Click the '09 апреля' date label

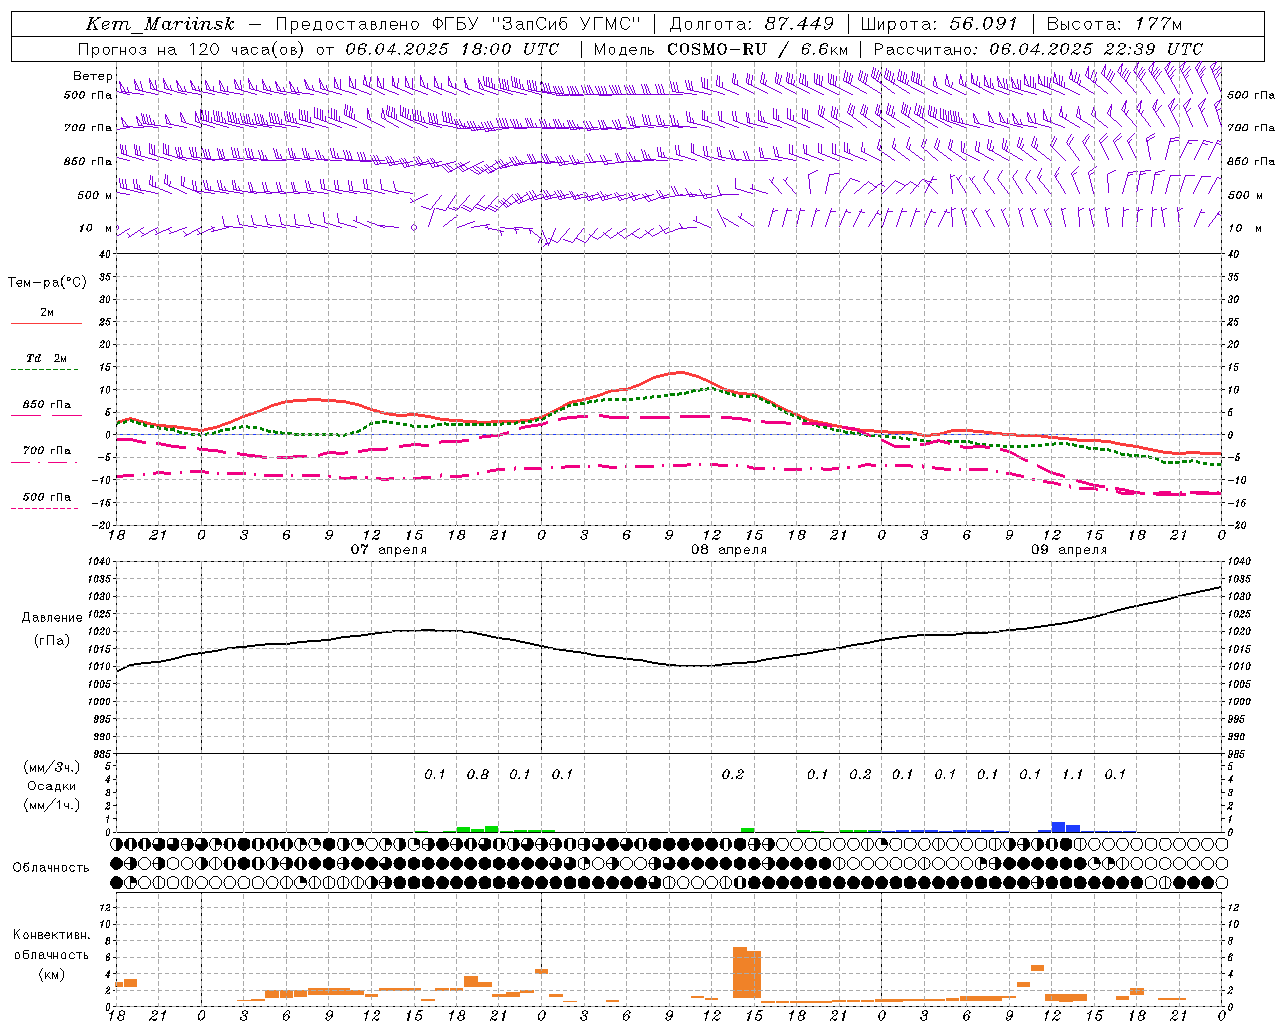coord(1069,550)
